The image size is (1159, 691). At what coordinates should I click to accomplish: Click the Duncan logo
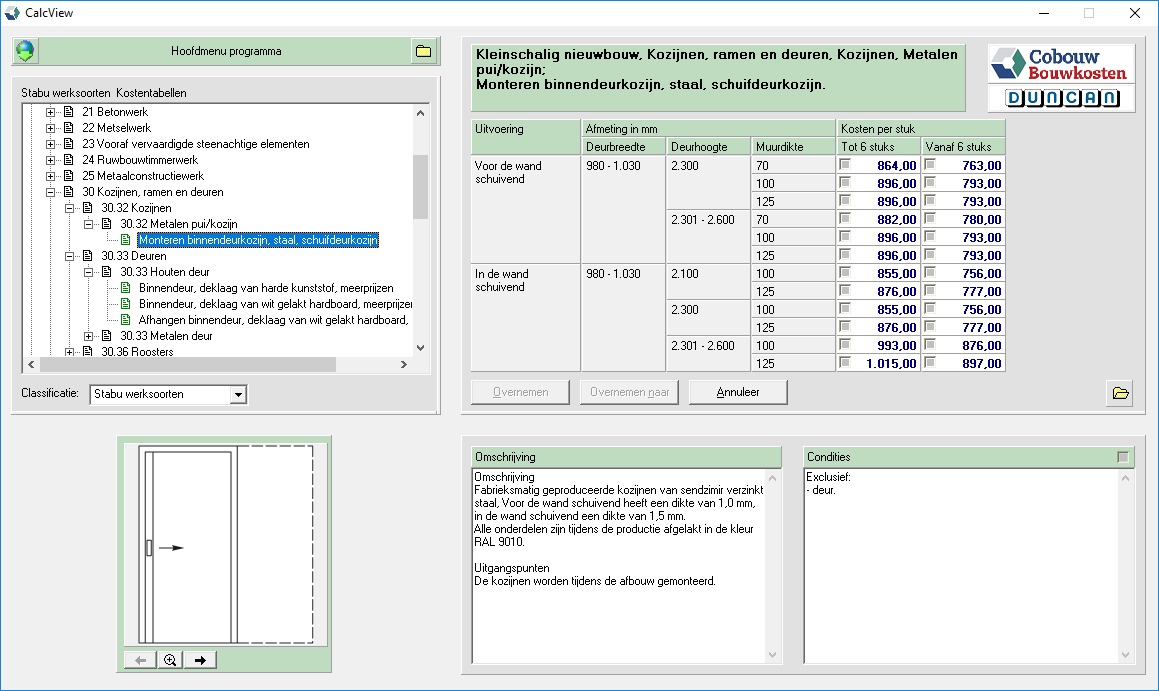click(1061, 98)
